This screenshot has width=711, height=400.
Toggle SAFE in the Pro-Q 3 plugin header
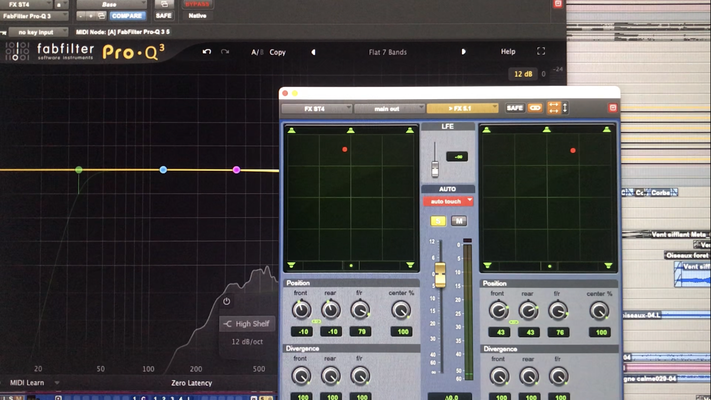pyautogui.click(x=164, y=16)
